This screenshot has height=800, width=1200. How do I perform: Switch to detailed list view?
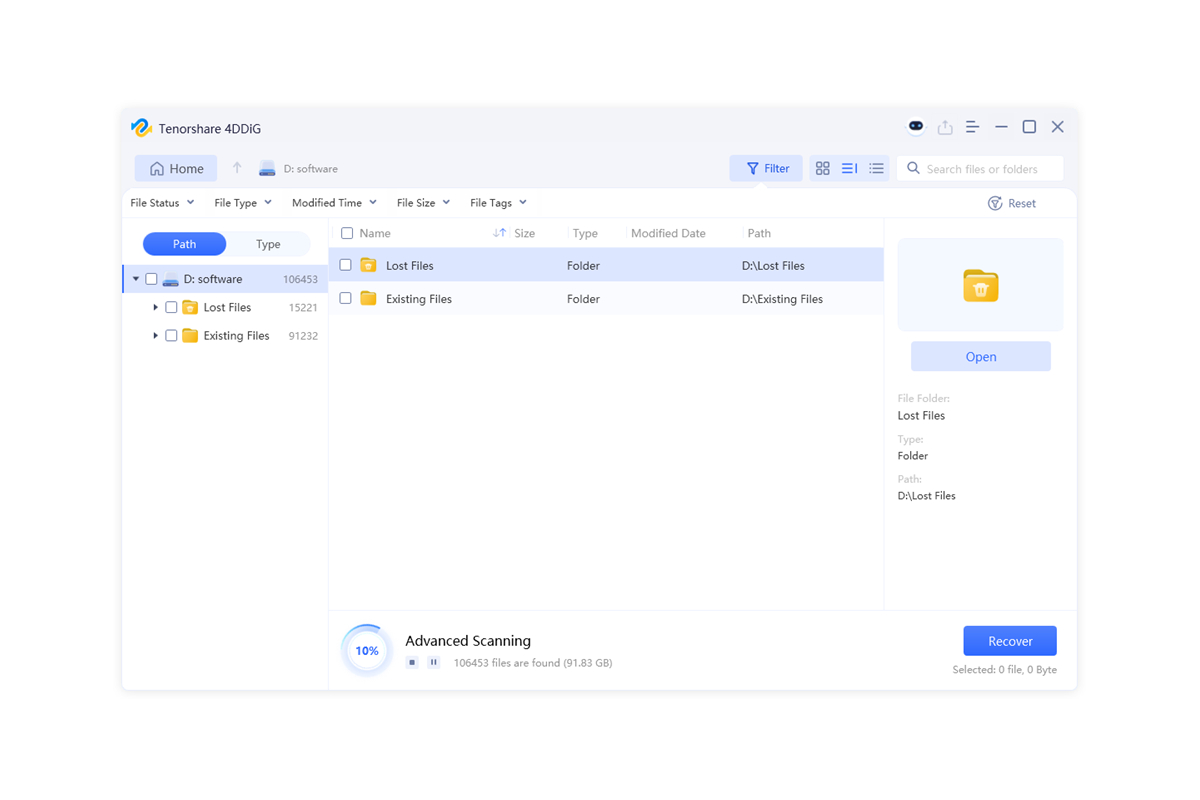tap(849, 168)
